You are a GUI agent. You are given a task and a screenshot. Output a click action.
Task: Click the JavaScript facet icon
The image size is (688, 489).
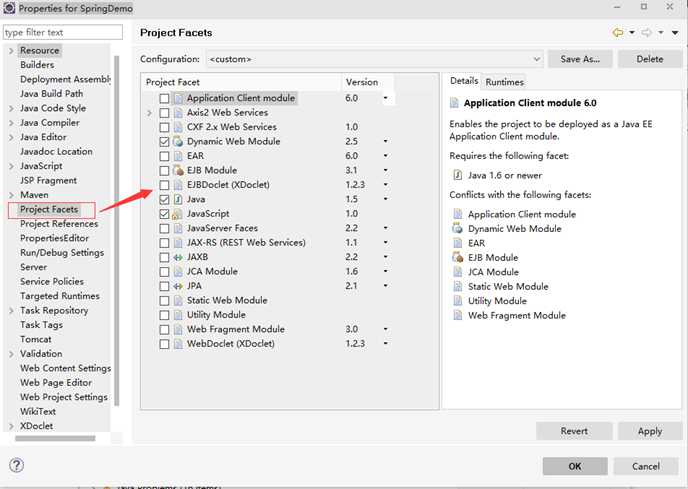coord(178,214)
